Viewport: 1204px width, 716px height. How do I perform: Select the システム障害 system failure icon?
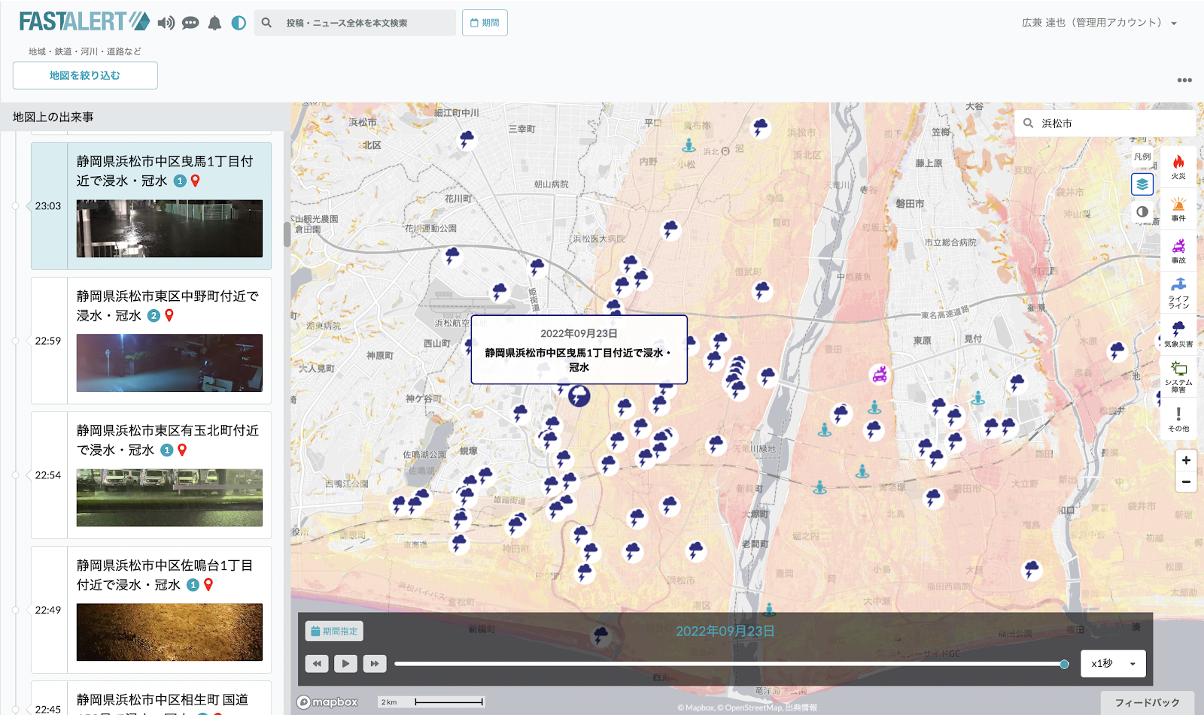(1178, 376)
